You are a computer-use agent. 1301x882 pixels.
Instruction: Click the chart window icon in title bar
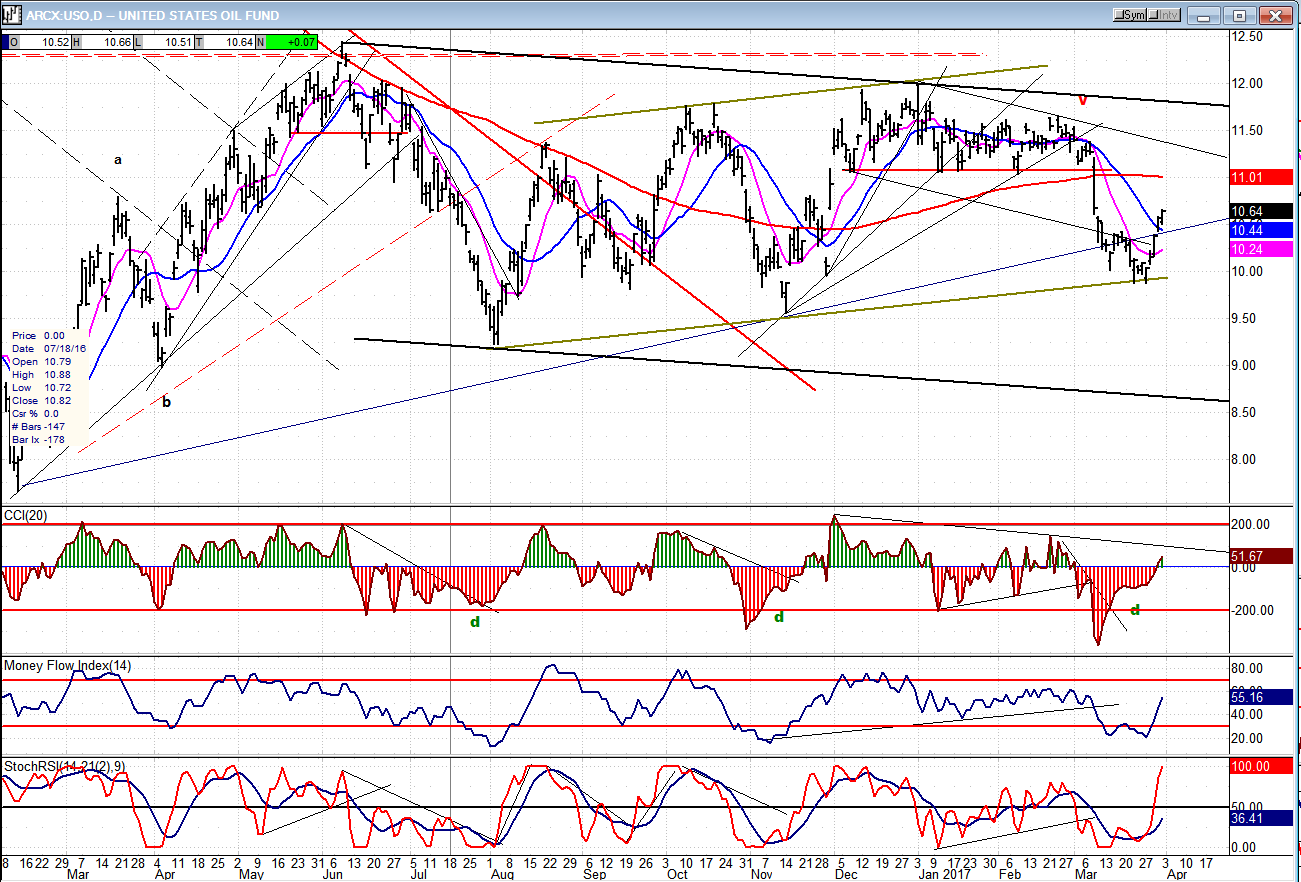tap(12, 15)
